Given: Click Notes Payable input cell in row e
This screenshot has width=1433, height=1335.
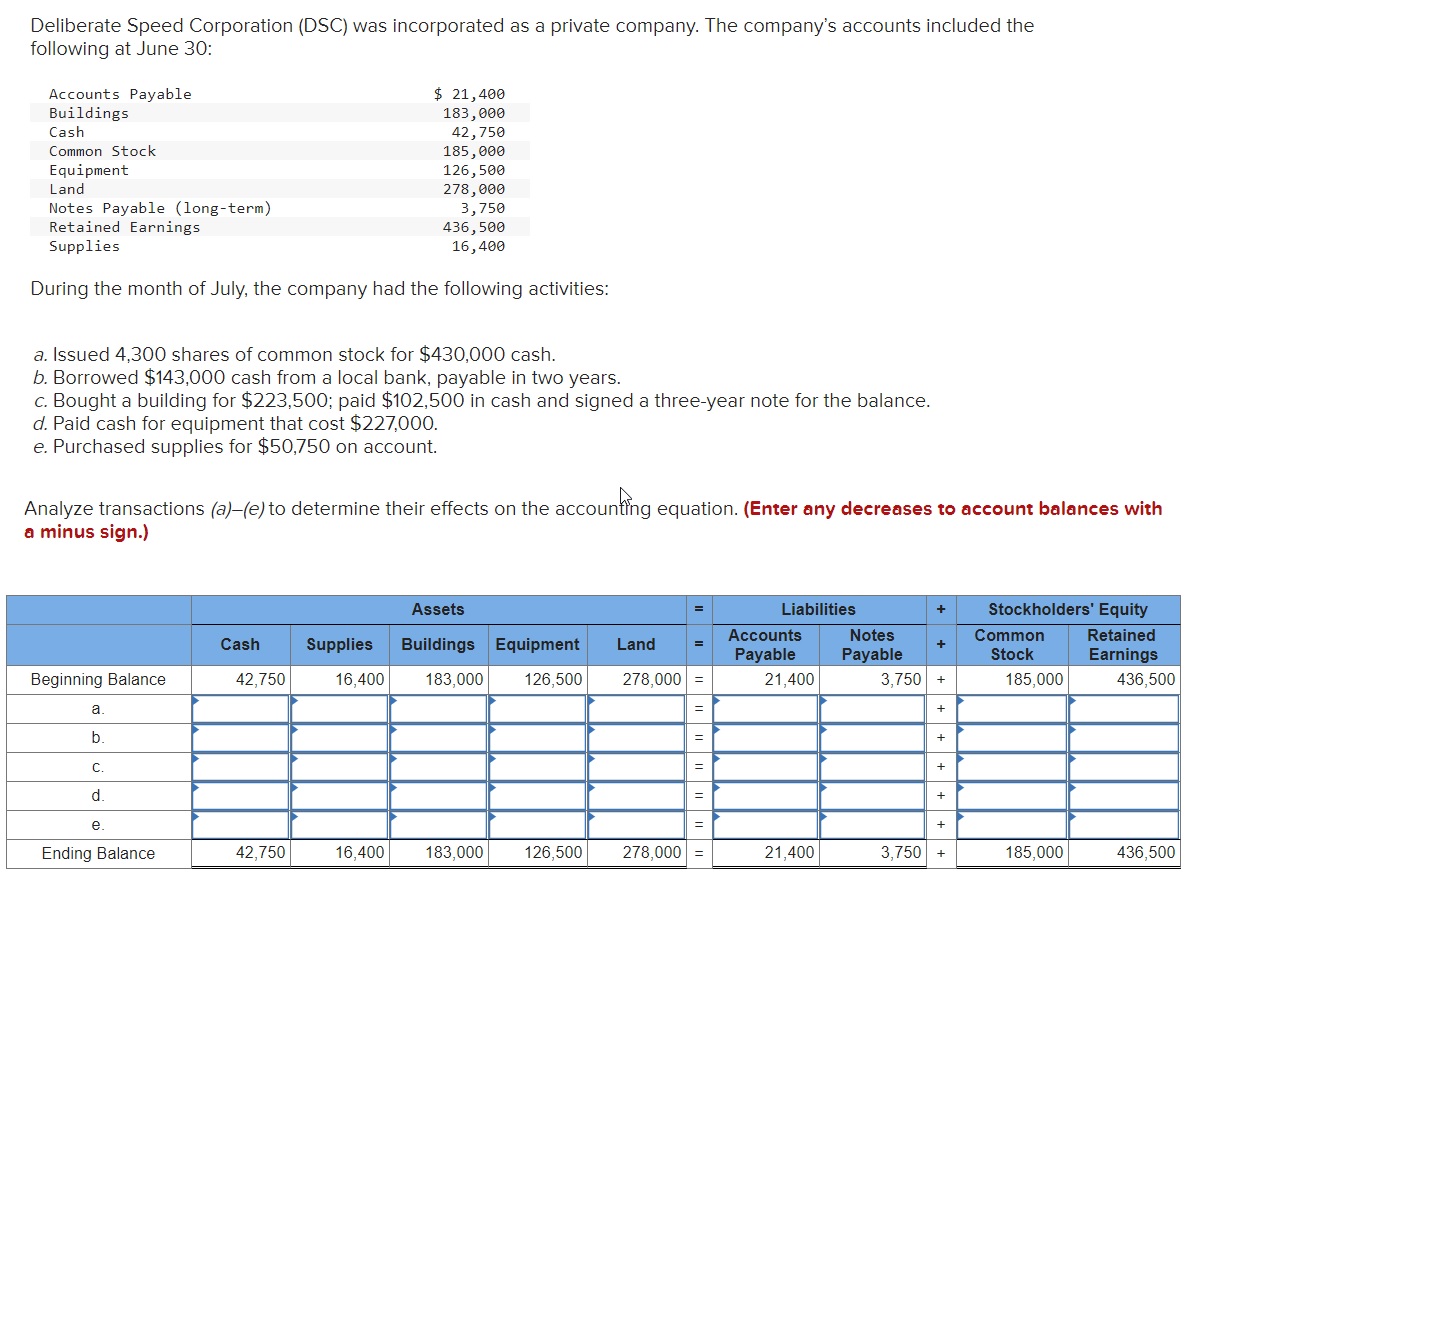Looking at the screenshot, I should click(872, 825).
